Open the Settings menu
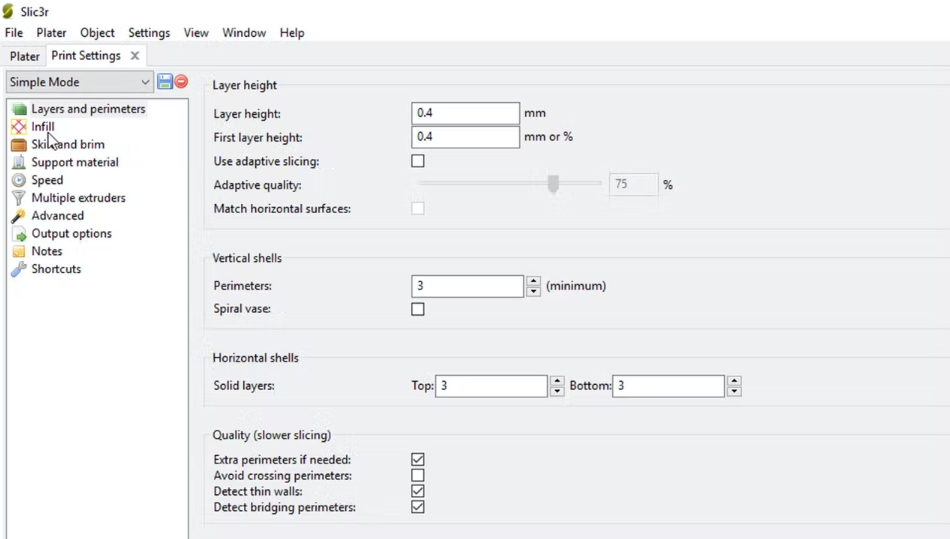Image resolution: width=950 pixels, height=539 pixels. [149, 33]
